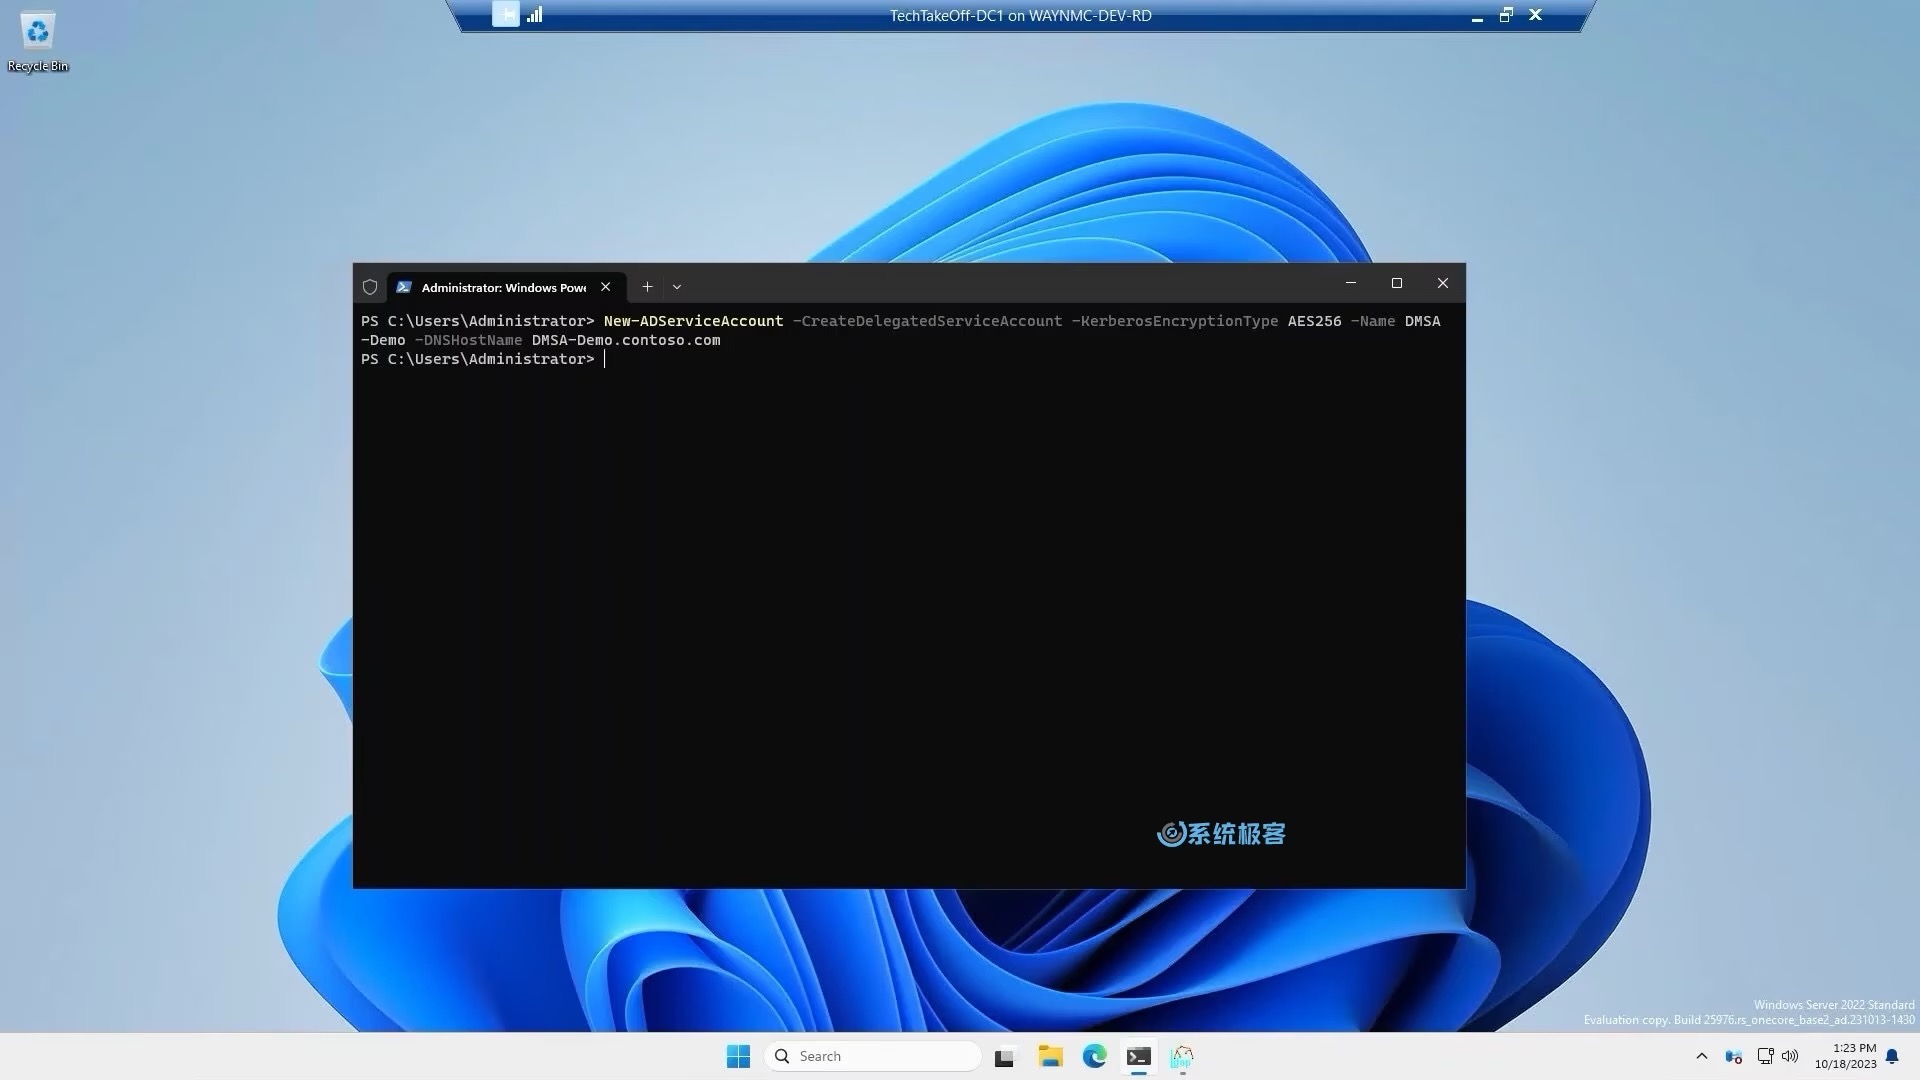This screenshot has height=1080, width=1920.
Task: Restore down the remote session window
Action: (1506, 15)
